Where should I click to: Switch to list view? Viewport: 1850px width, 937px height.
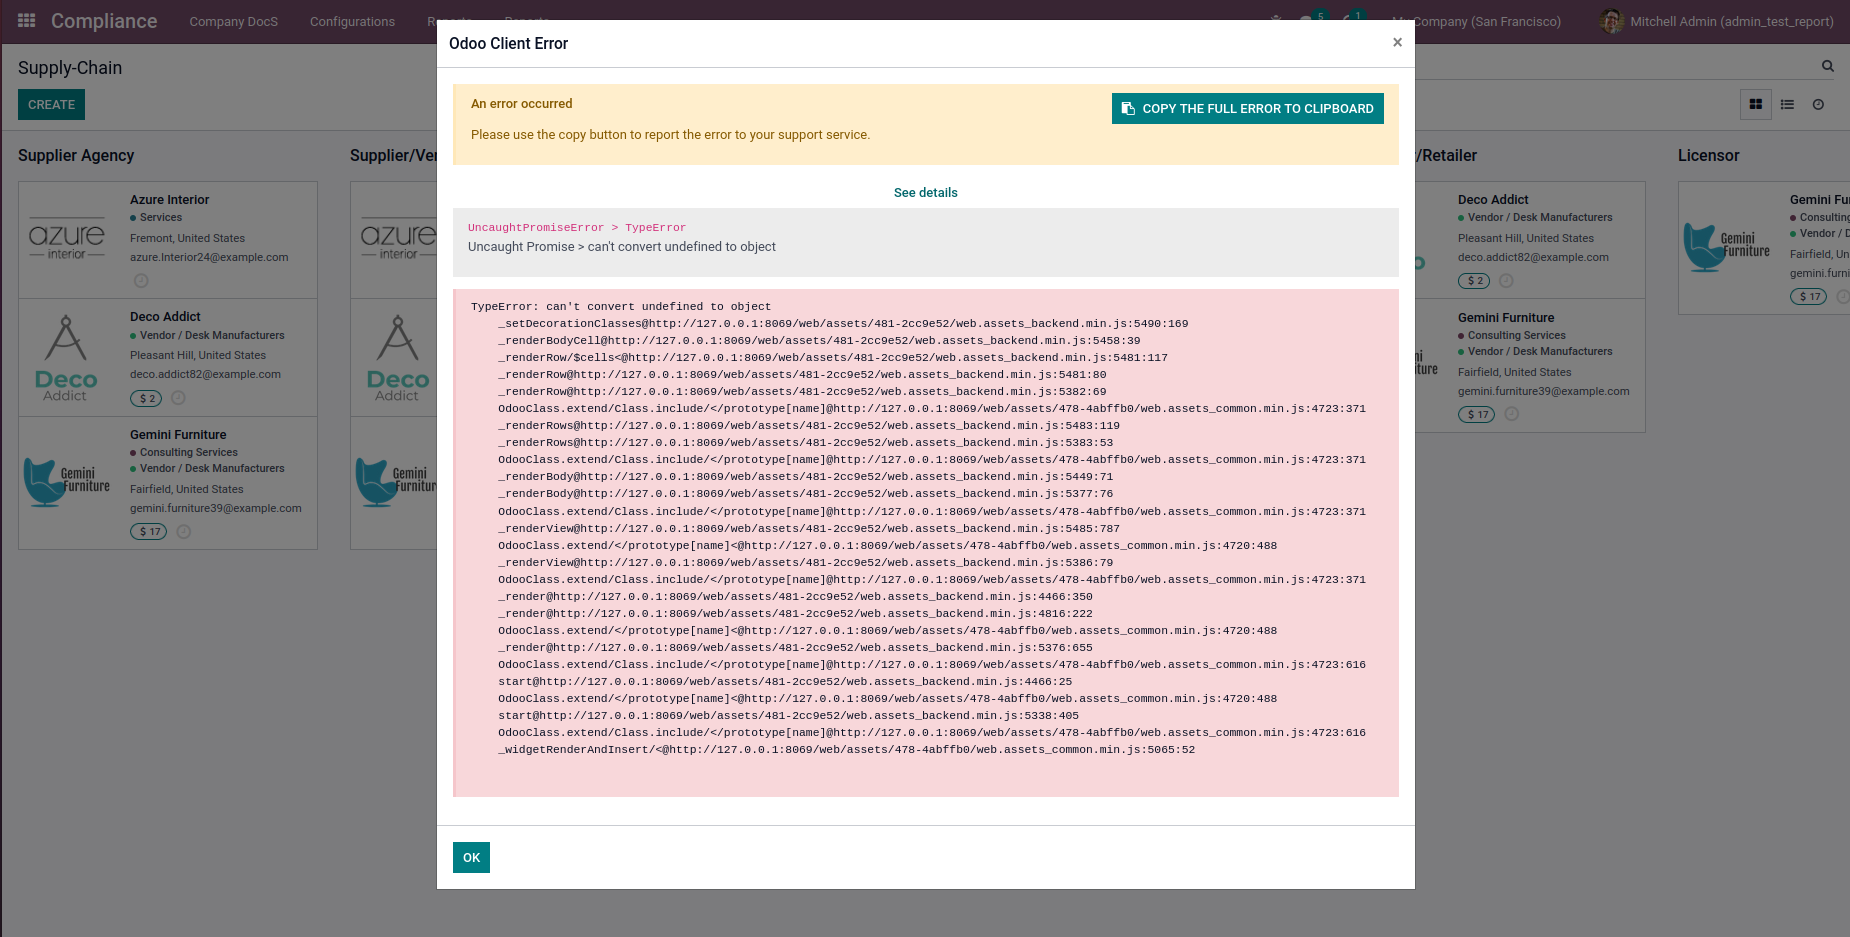(1787, 104)
